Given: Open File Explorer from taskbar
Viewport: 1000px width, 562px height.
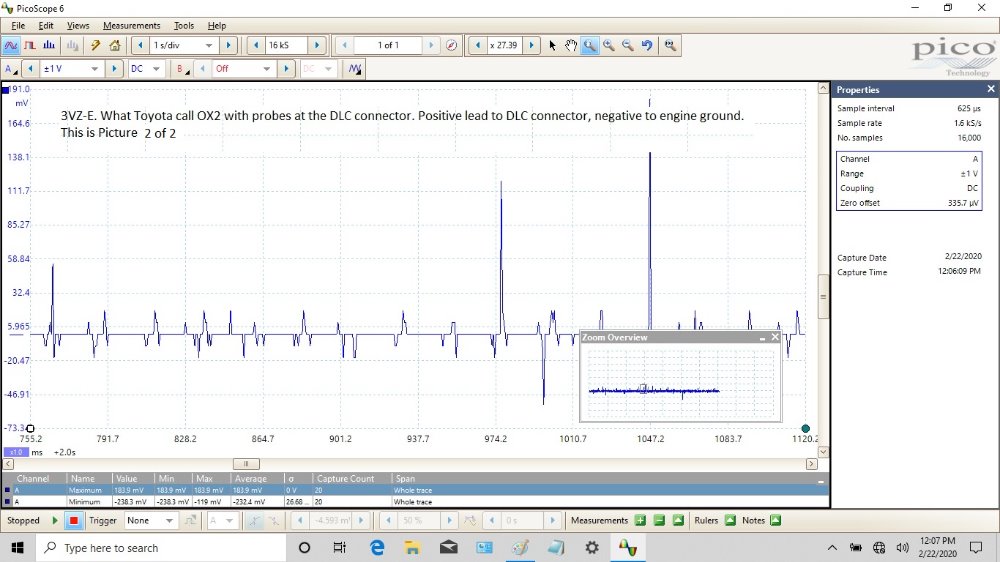Looking at the screenshot, I should click(x=412, y=548).
